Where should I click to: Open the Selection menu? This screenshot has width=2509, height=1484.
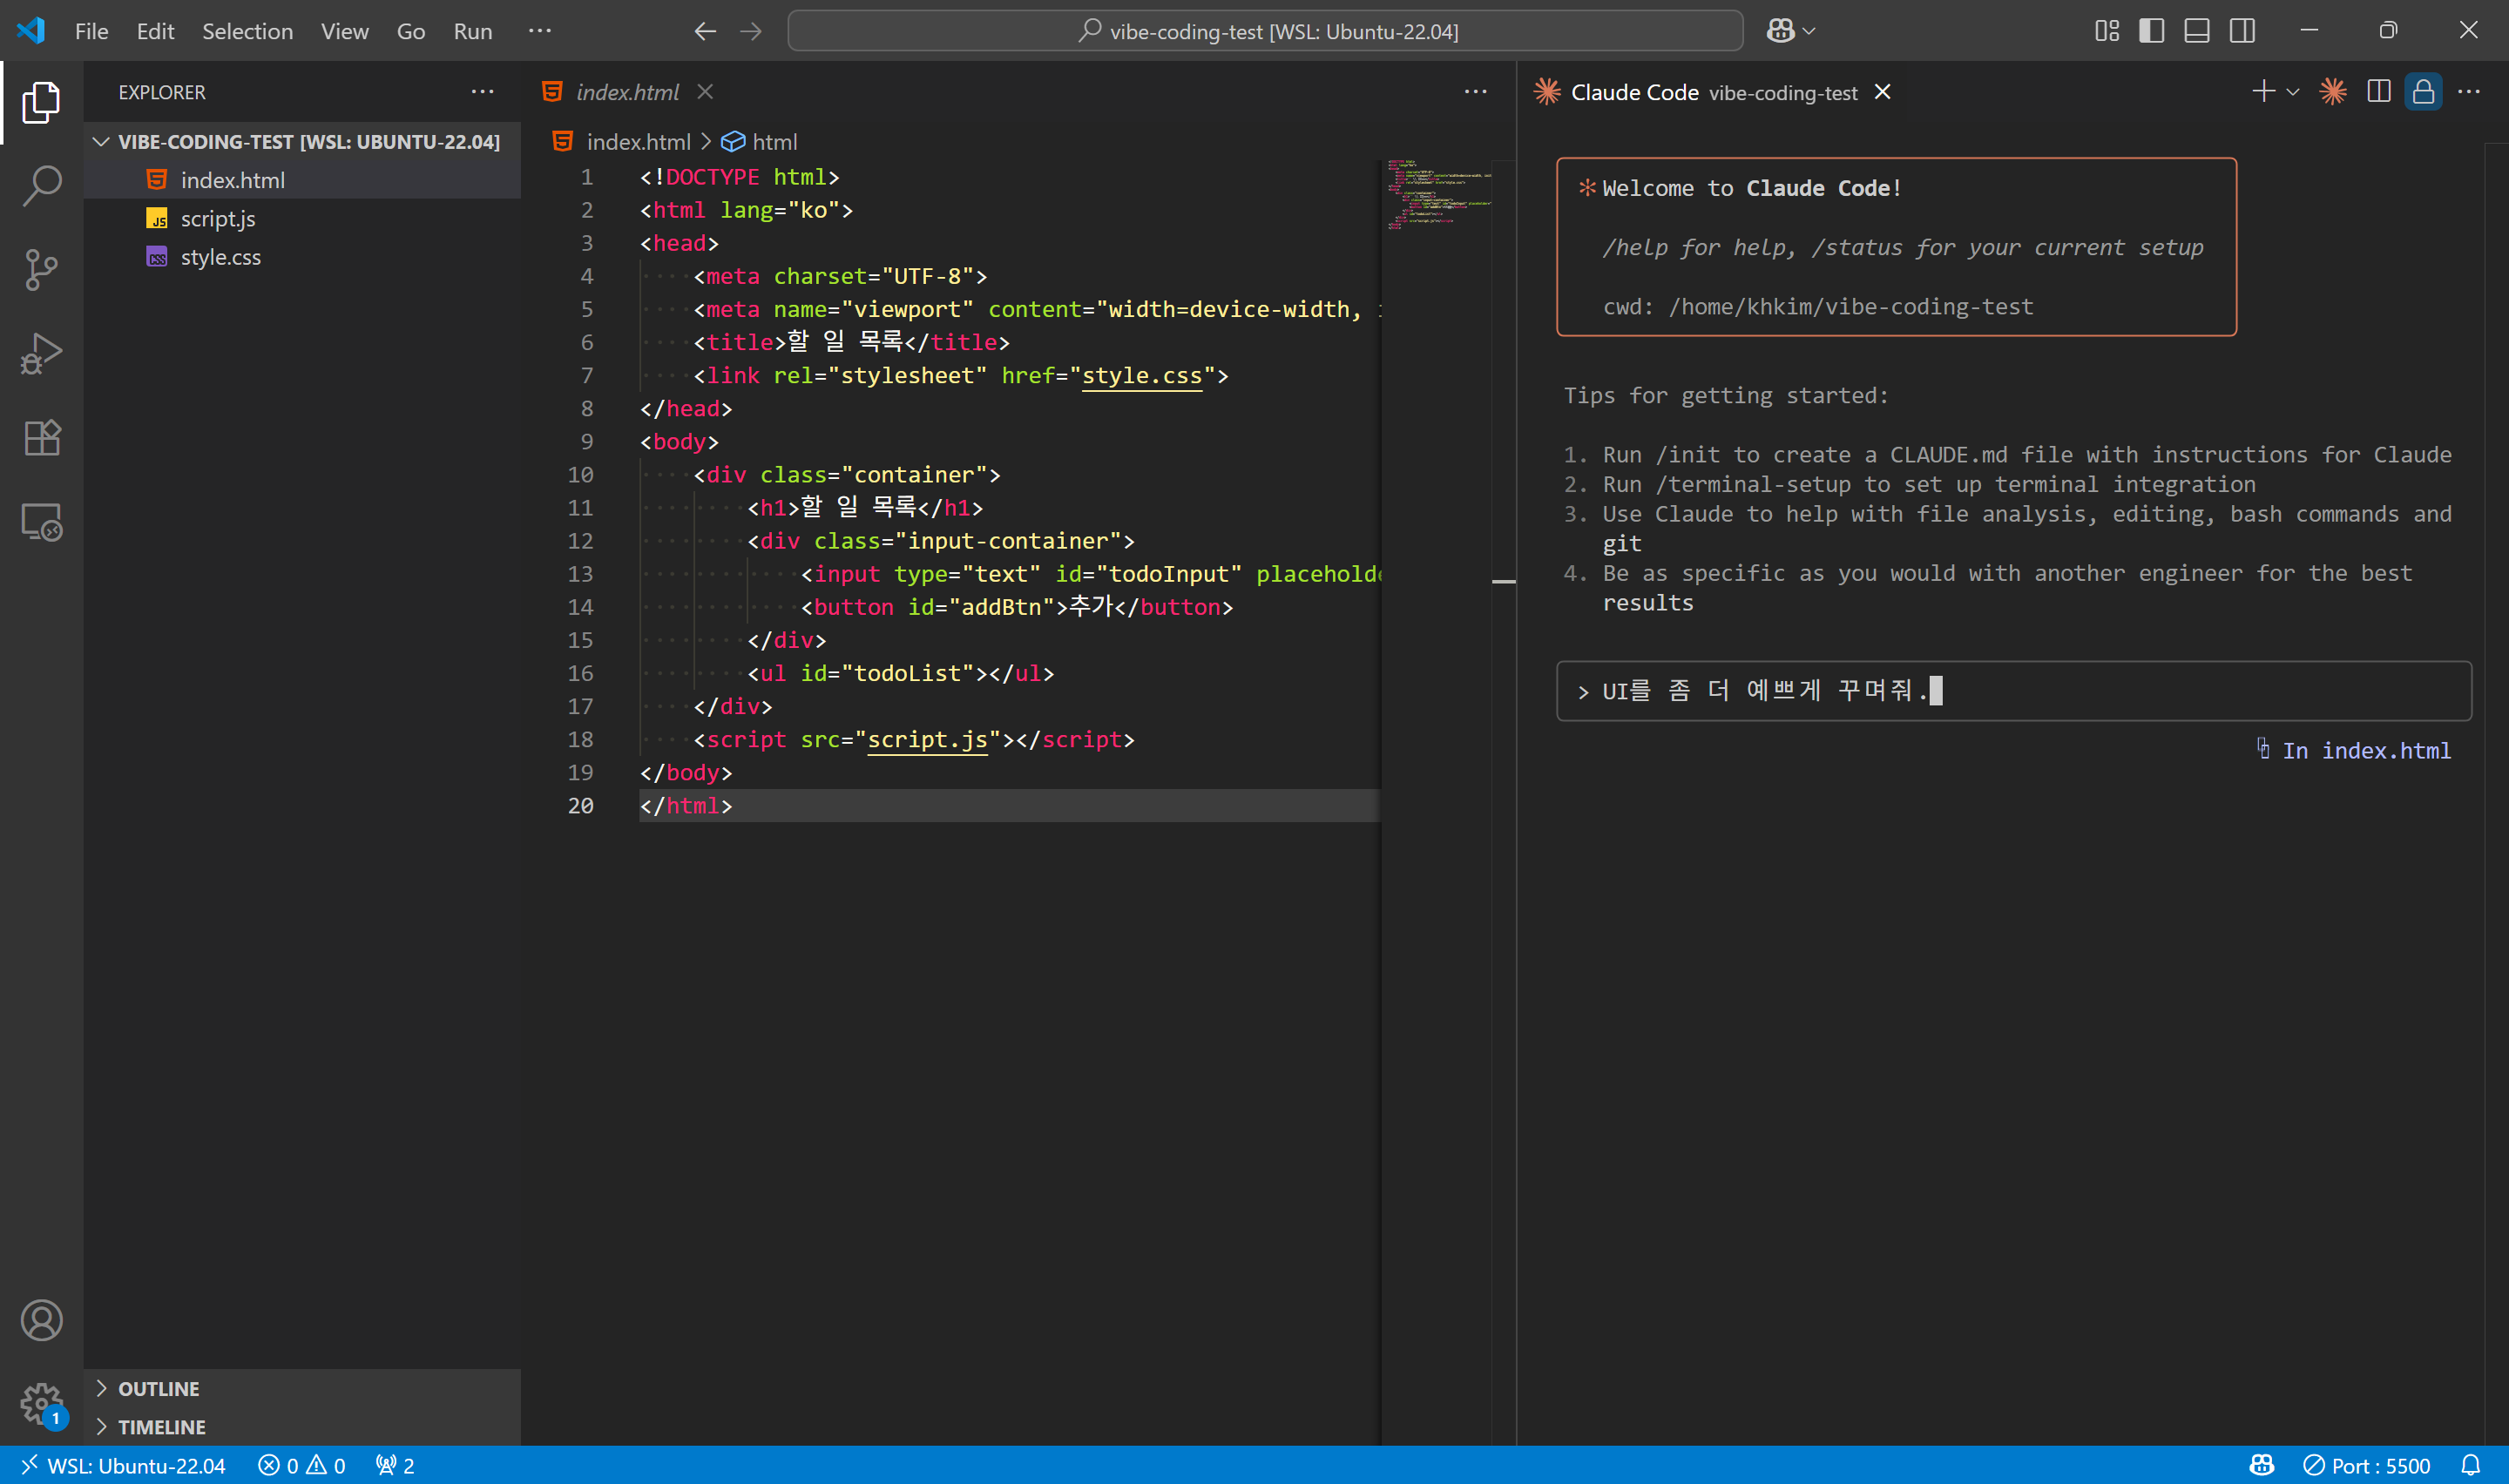(247, 31)
